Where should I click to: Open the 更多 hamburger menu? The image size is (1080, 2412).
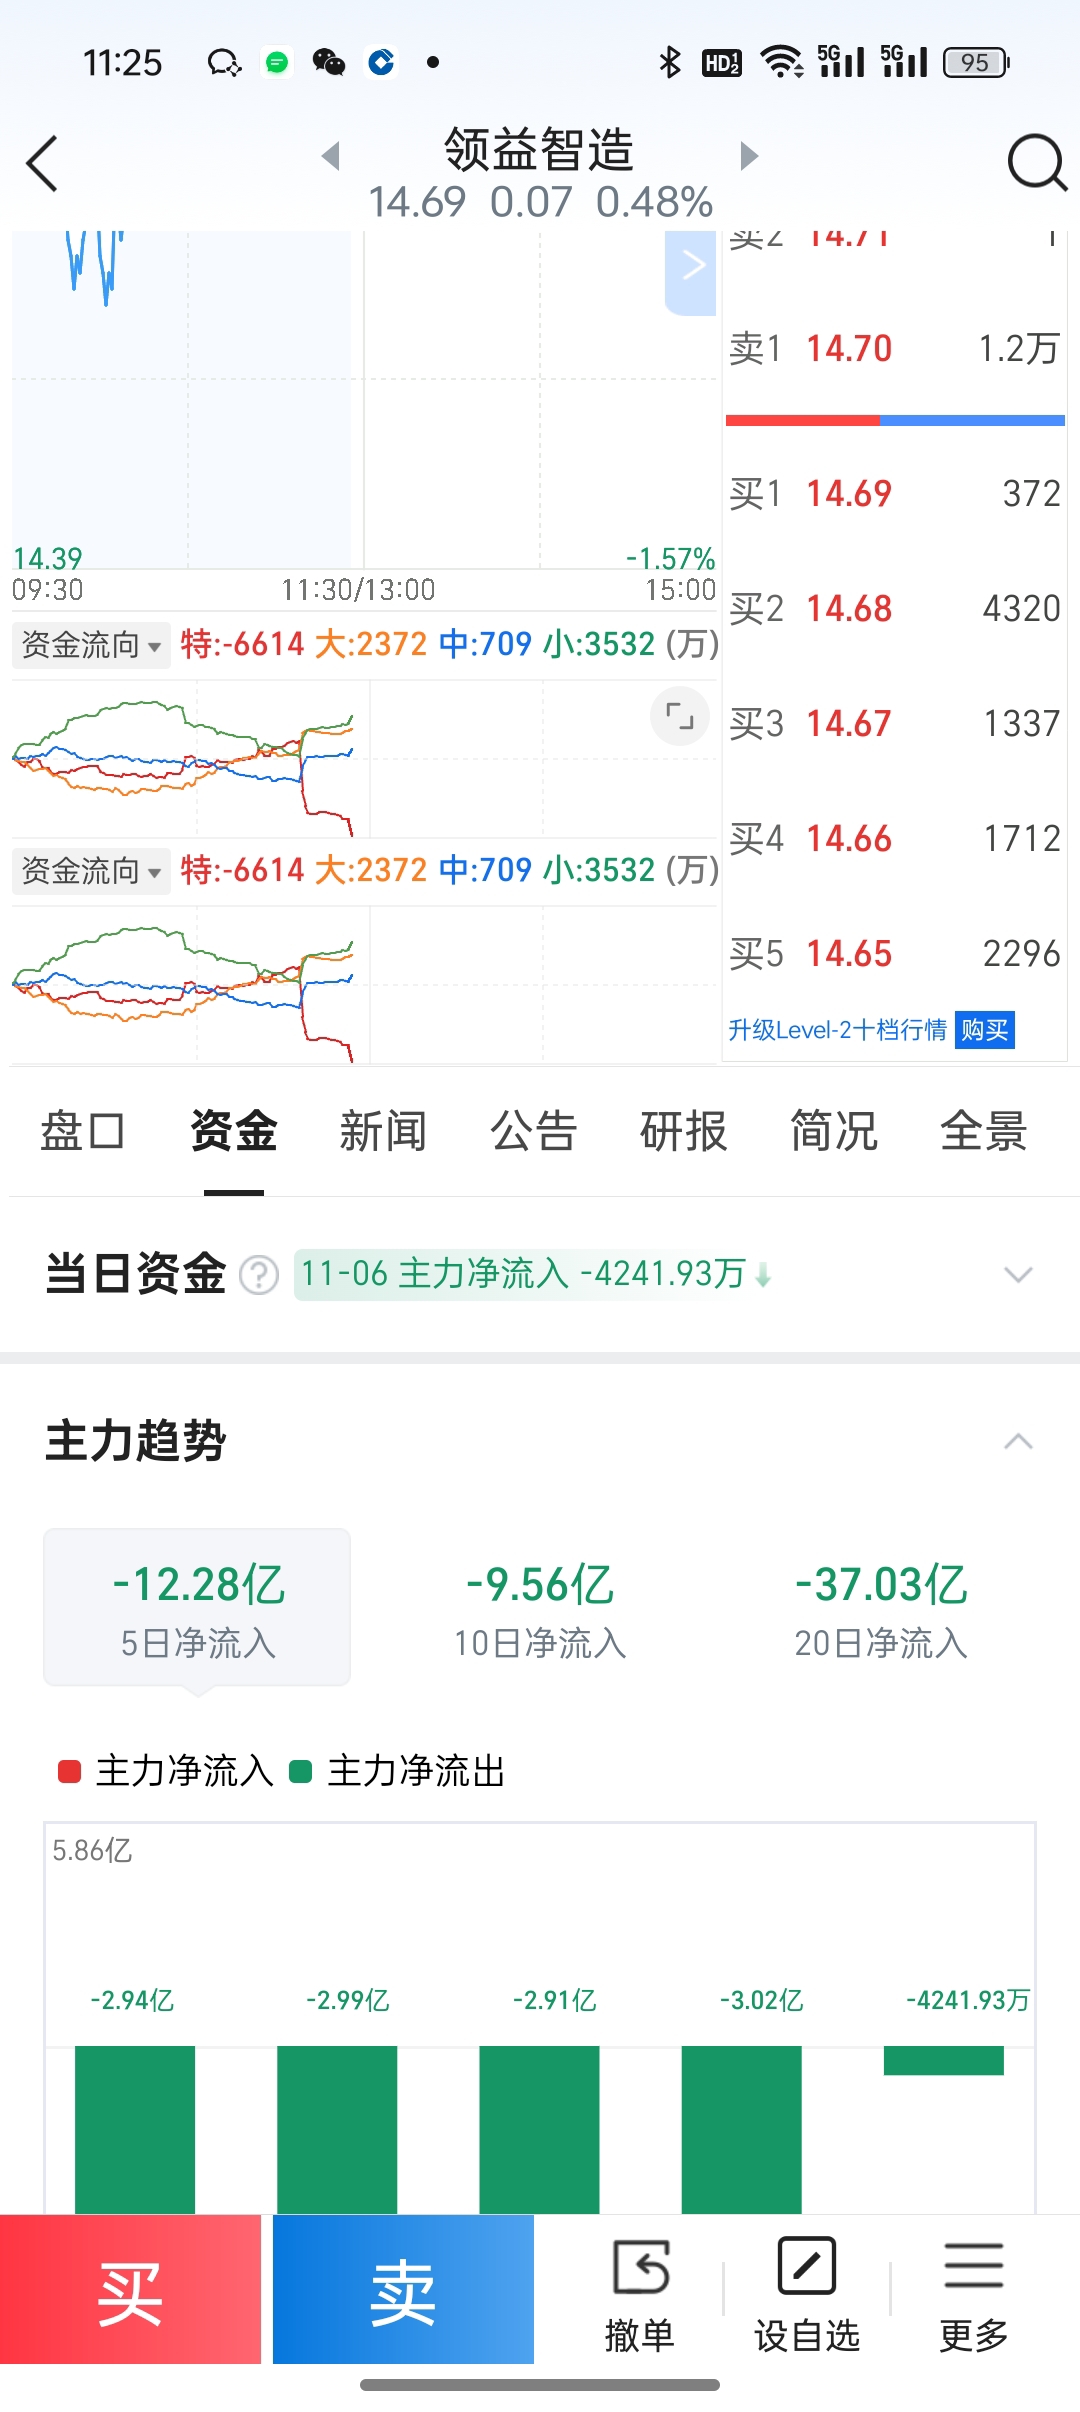[973, 2294]
